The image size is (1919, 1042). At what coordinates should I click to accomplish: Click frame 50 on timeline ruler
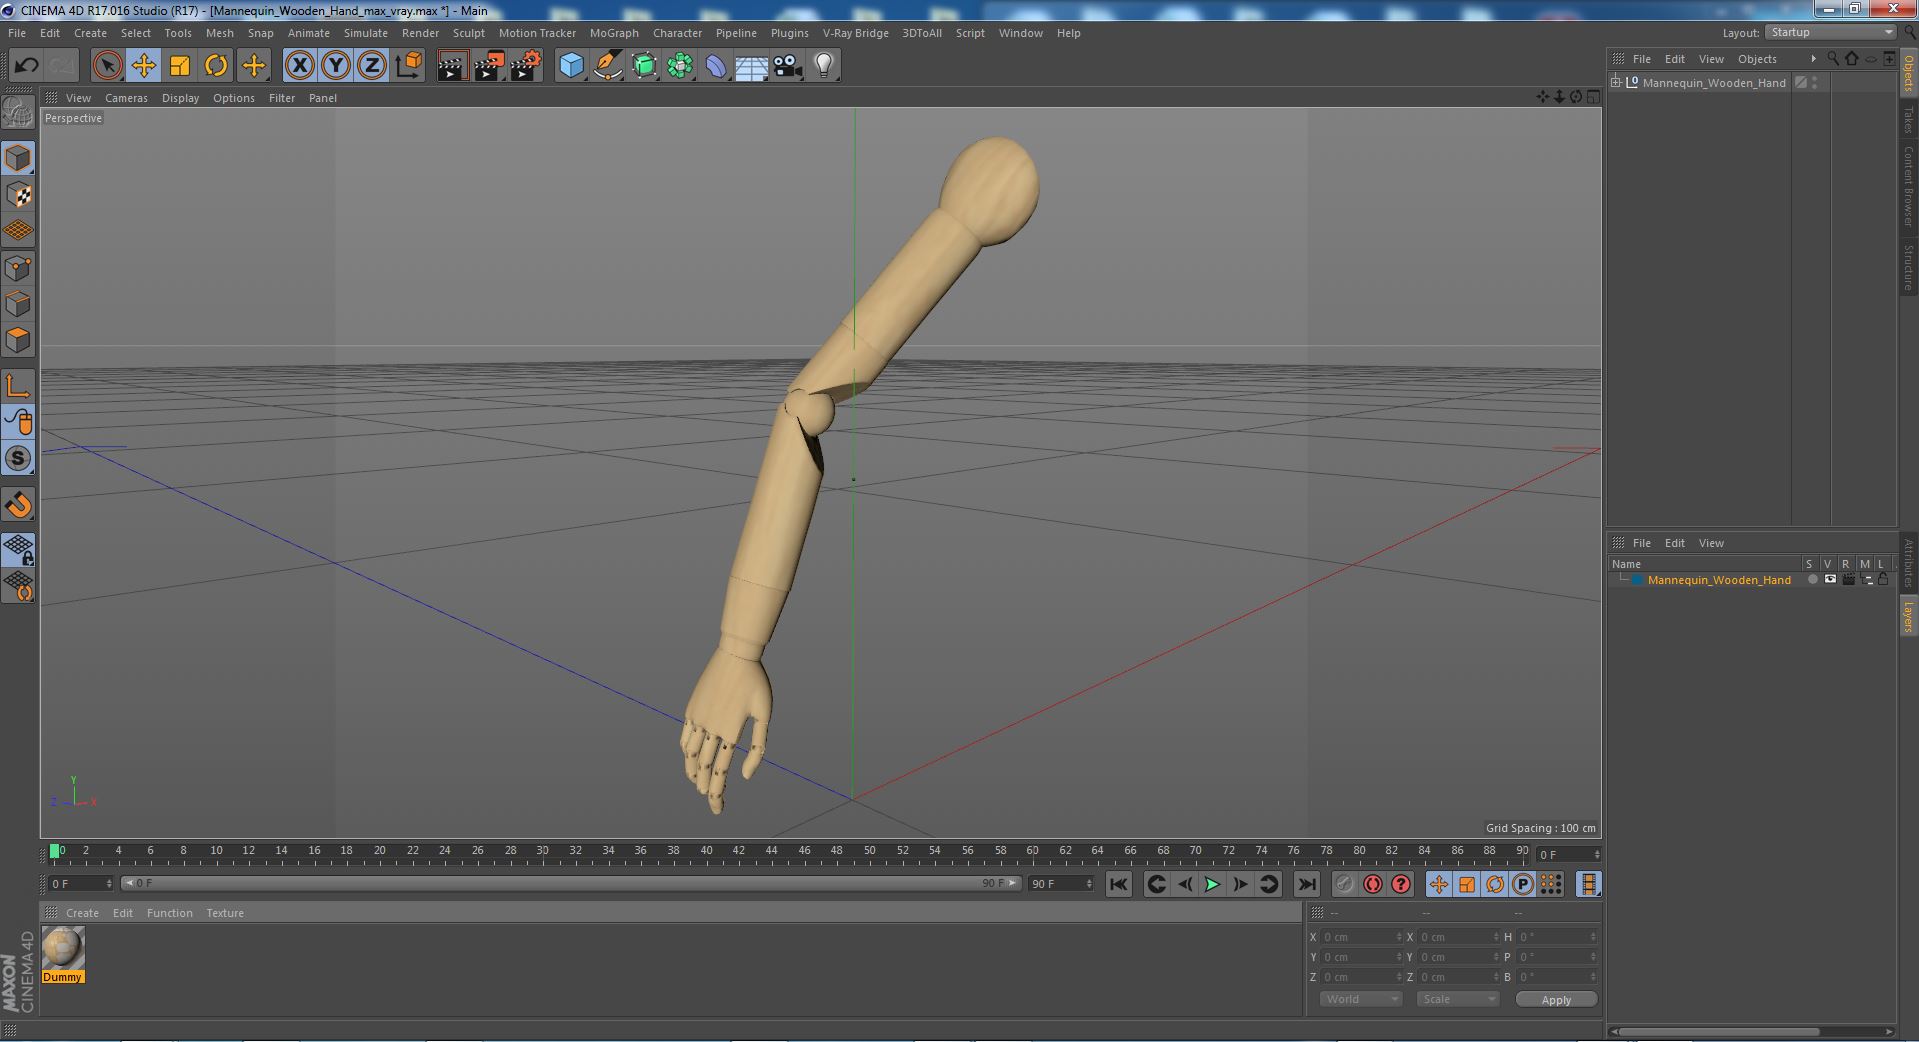869,851
